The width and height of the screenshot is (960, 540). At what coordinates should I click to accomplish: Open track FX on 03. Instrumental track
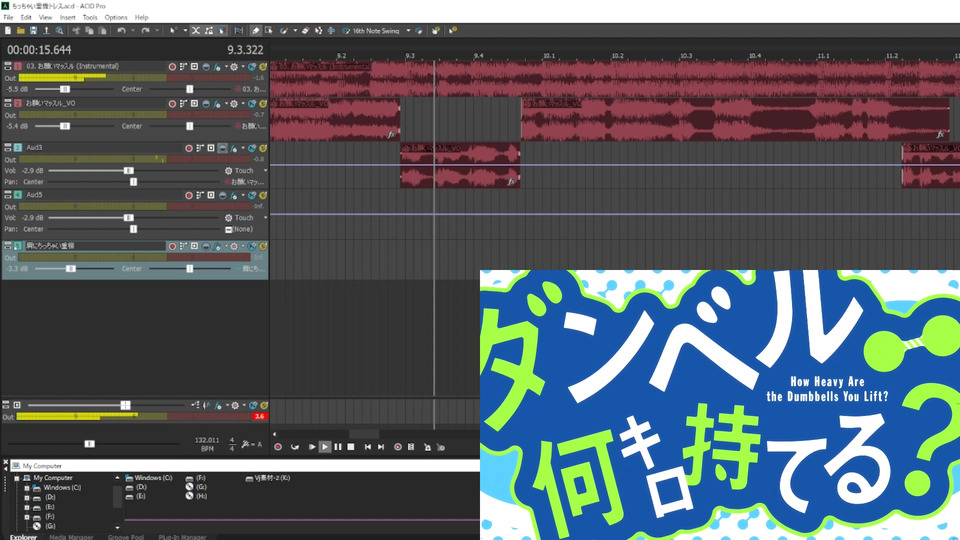(217, 67)
